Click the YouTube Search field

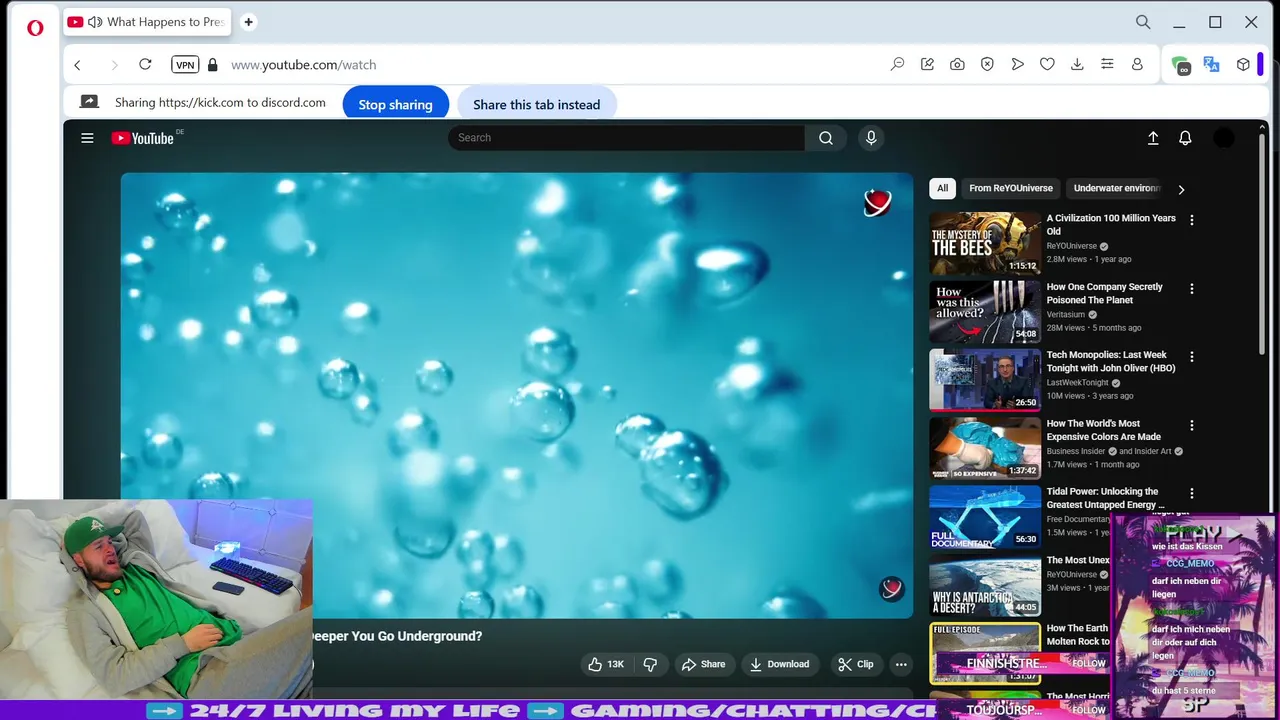(626, 138)
